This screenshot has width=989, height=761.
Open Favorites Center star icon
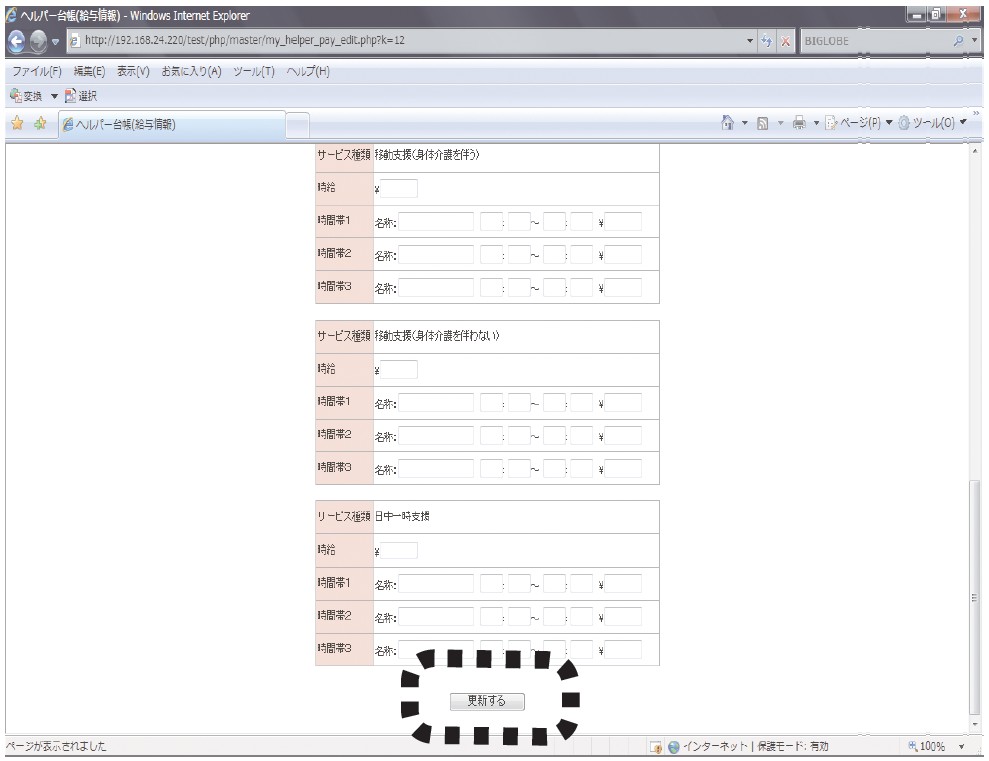coord(17,124)
